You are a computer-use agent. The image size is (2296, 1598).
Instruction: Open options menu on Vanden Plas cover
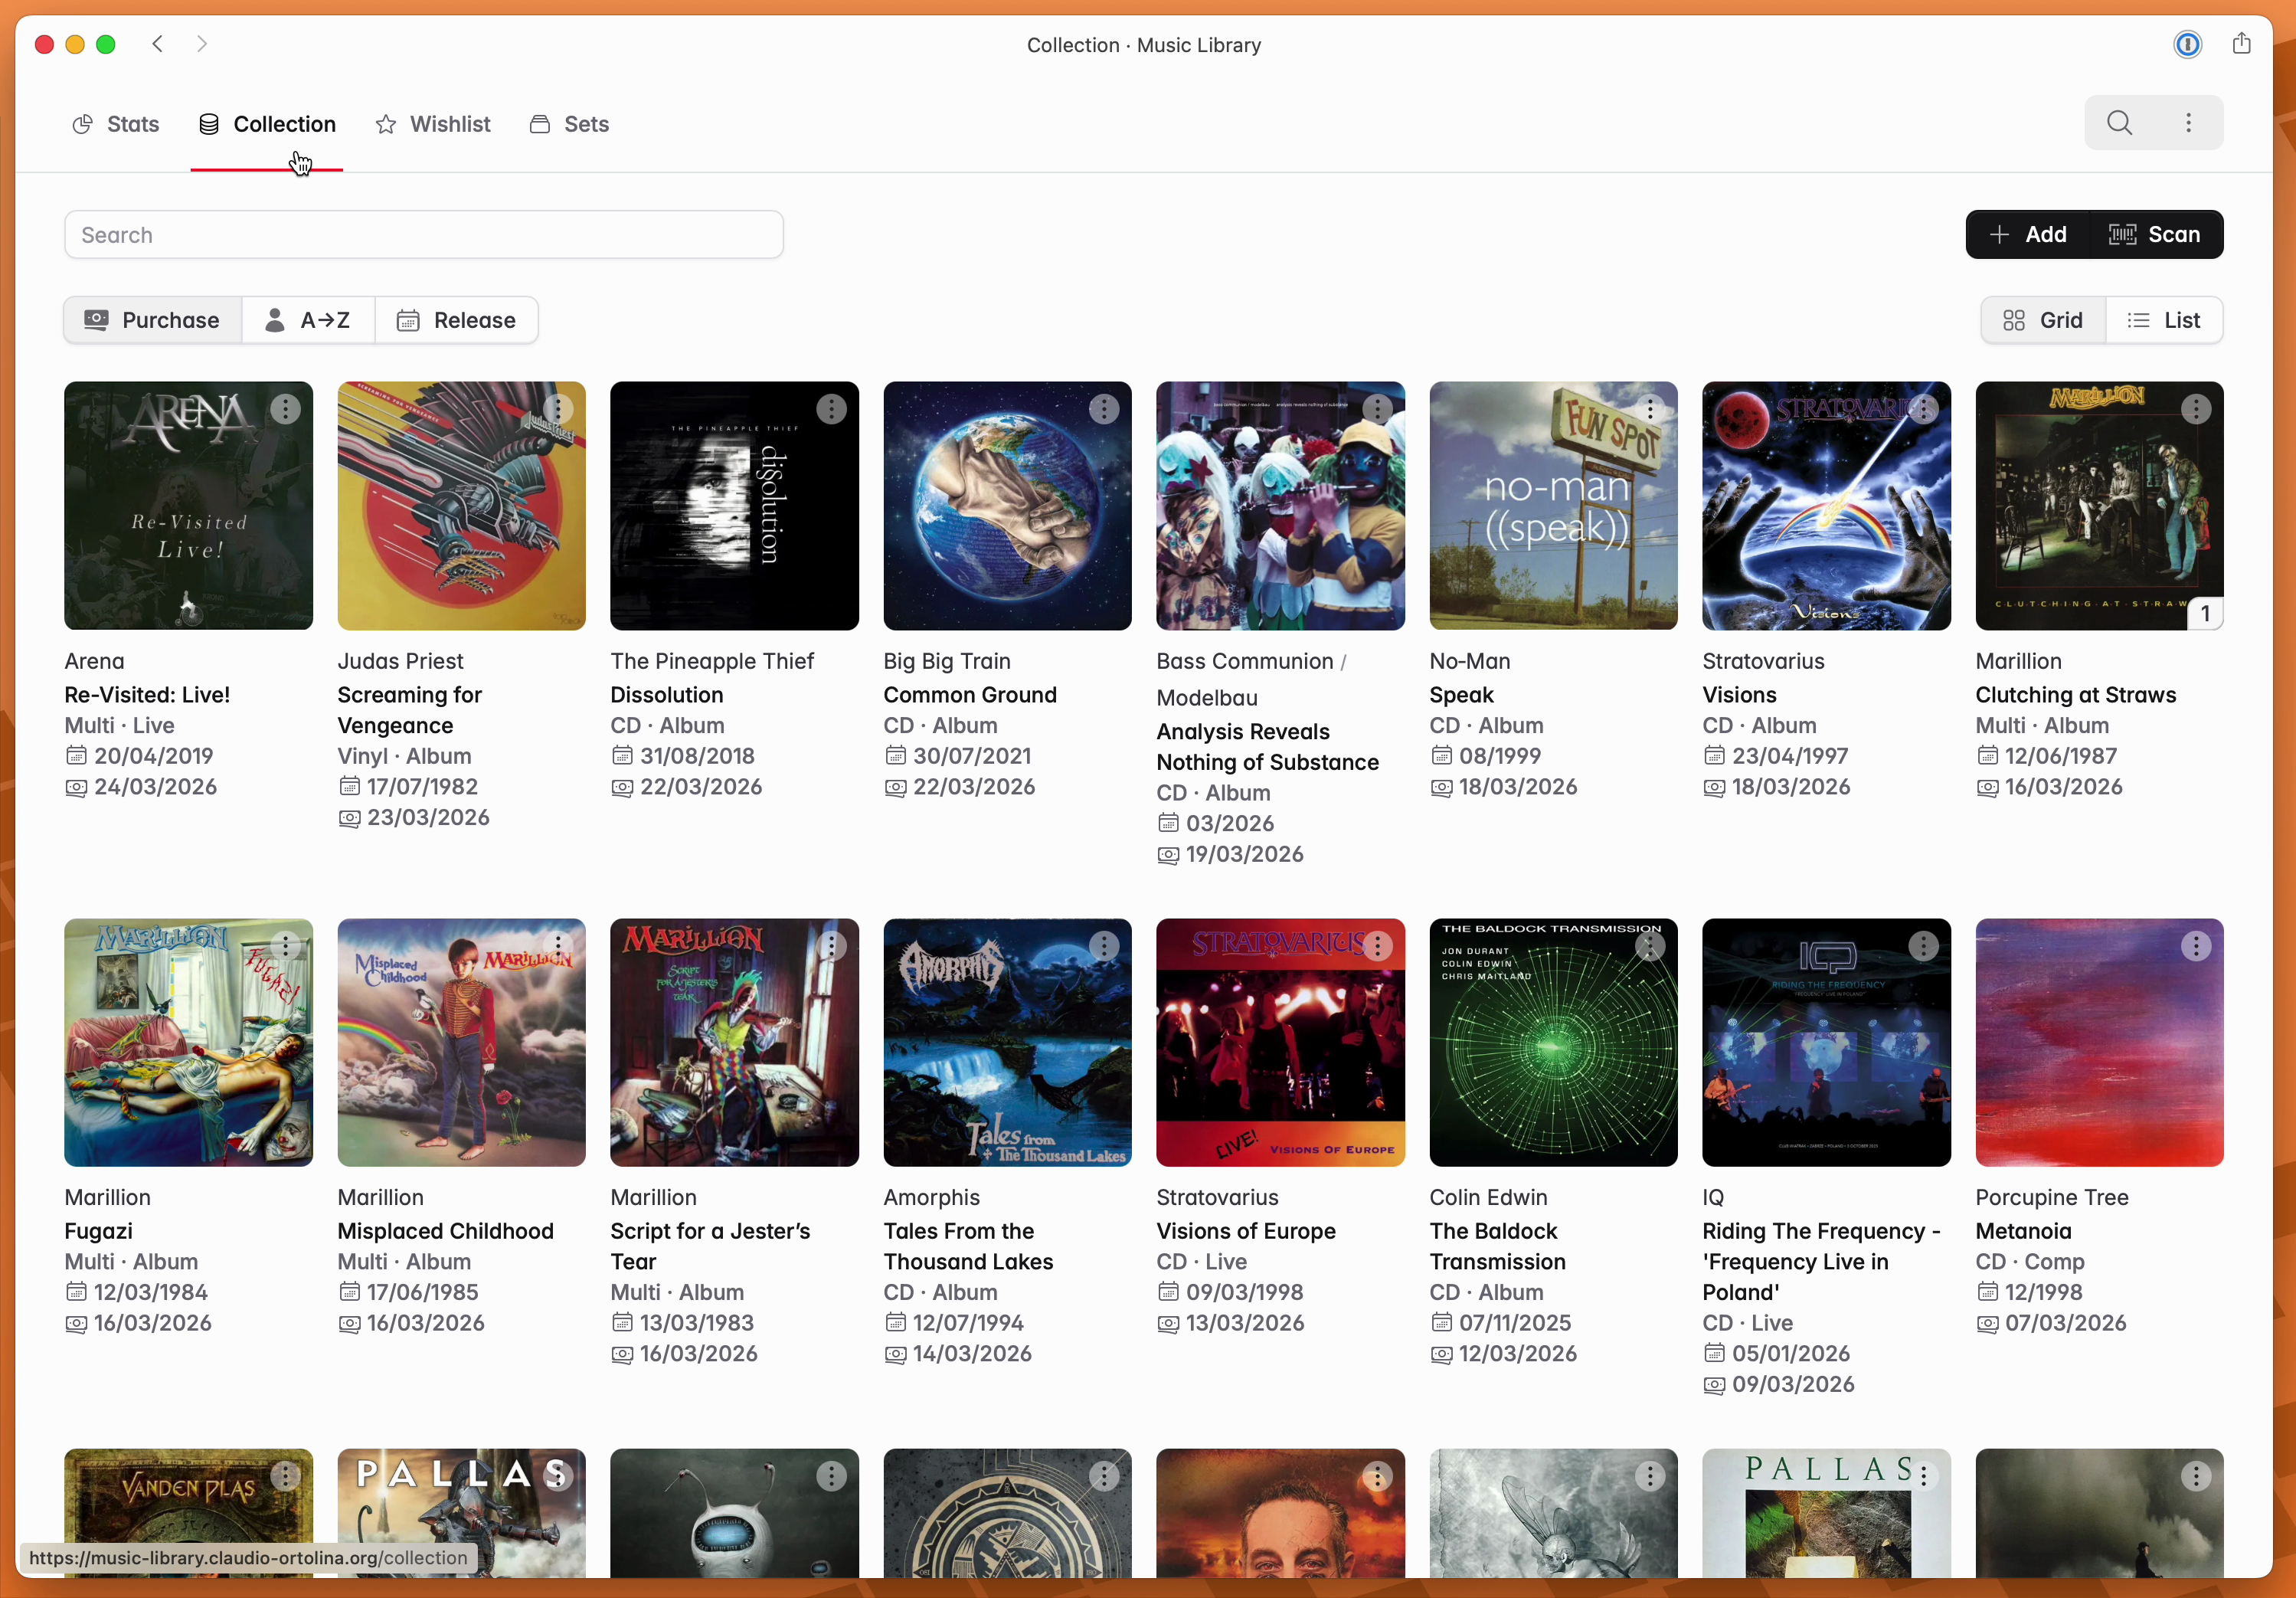286,1476
